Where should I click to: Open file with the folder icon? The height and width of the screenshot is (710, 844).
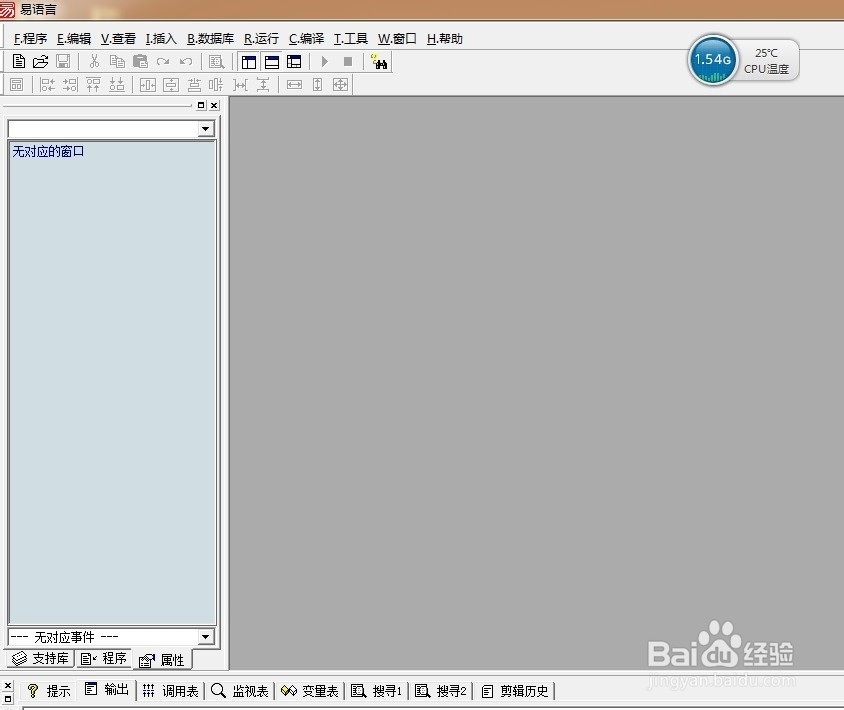[40, 61]
